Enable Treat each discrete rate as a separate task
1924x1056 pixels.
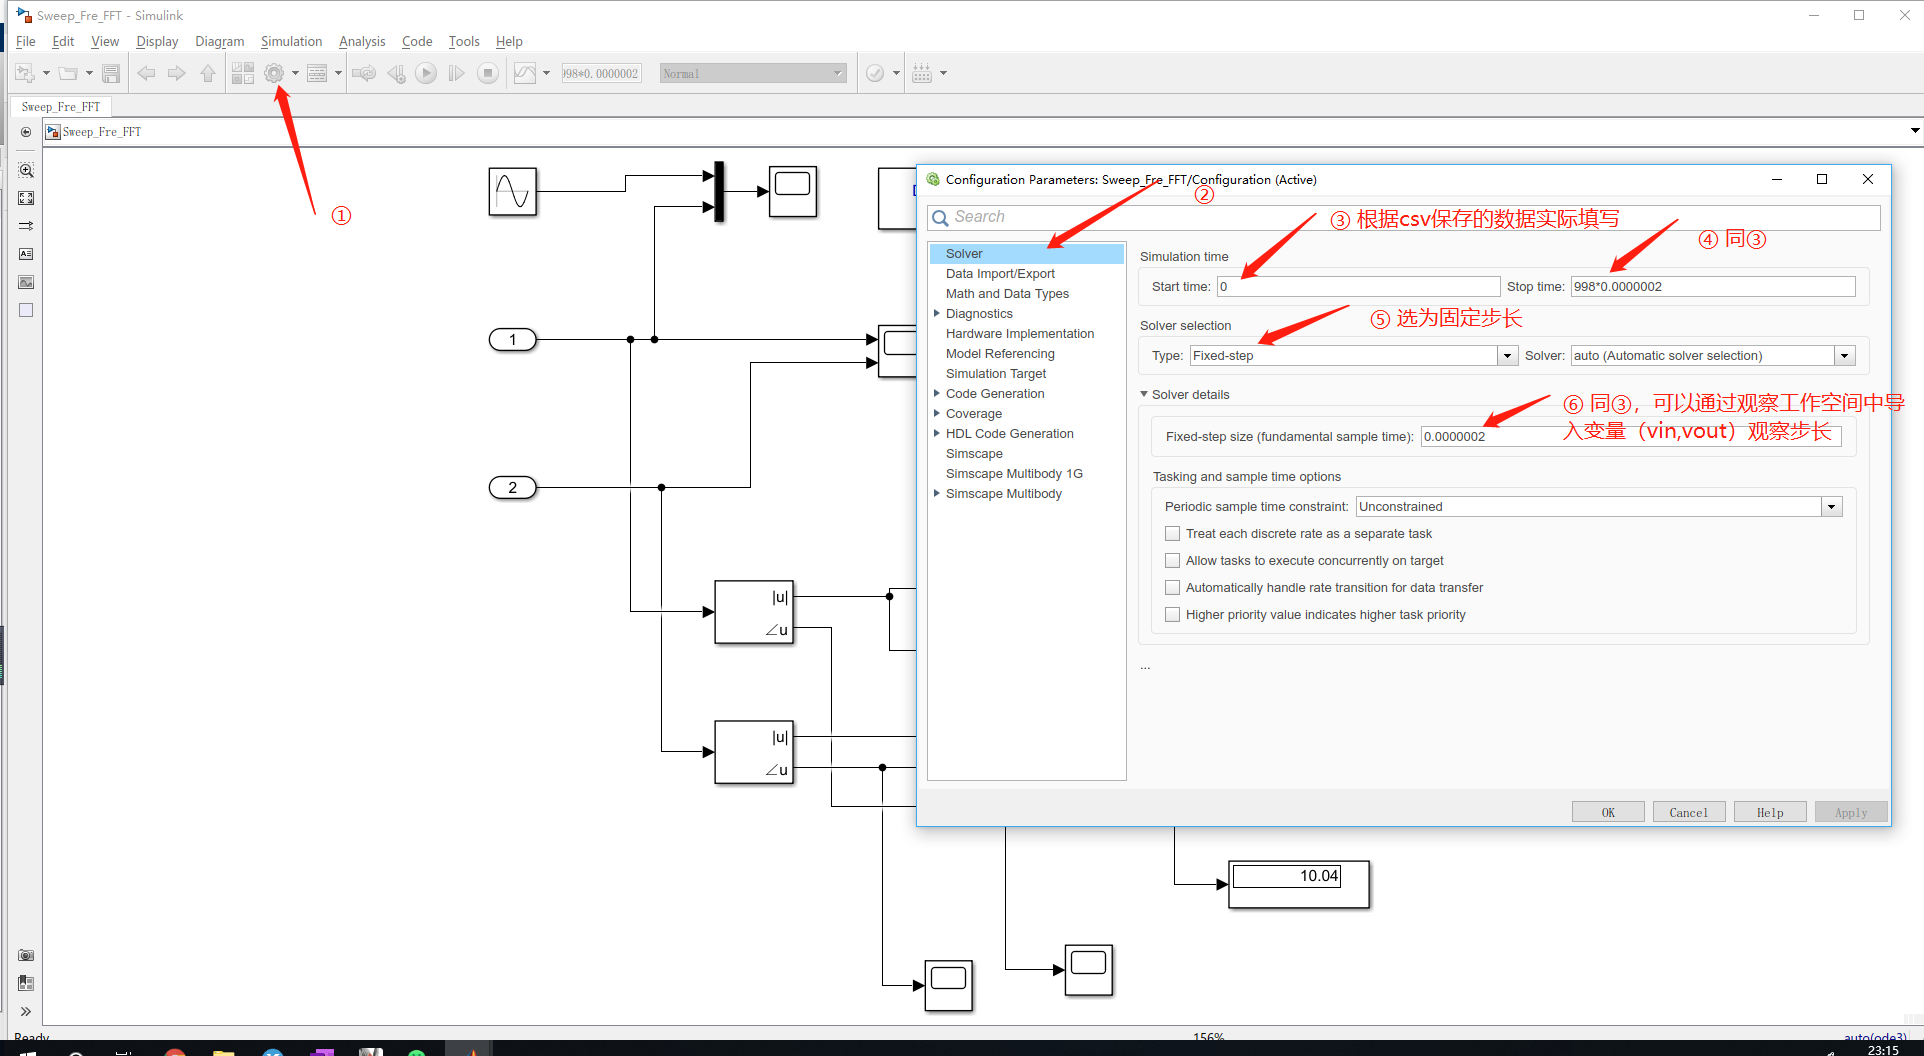[x=1172, y=533]
